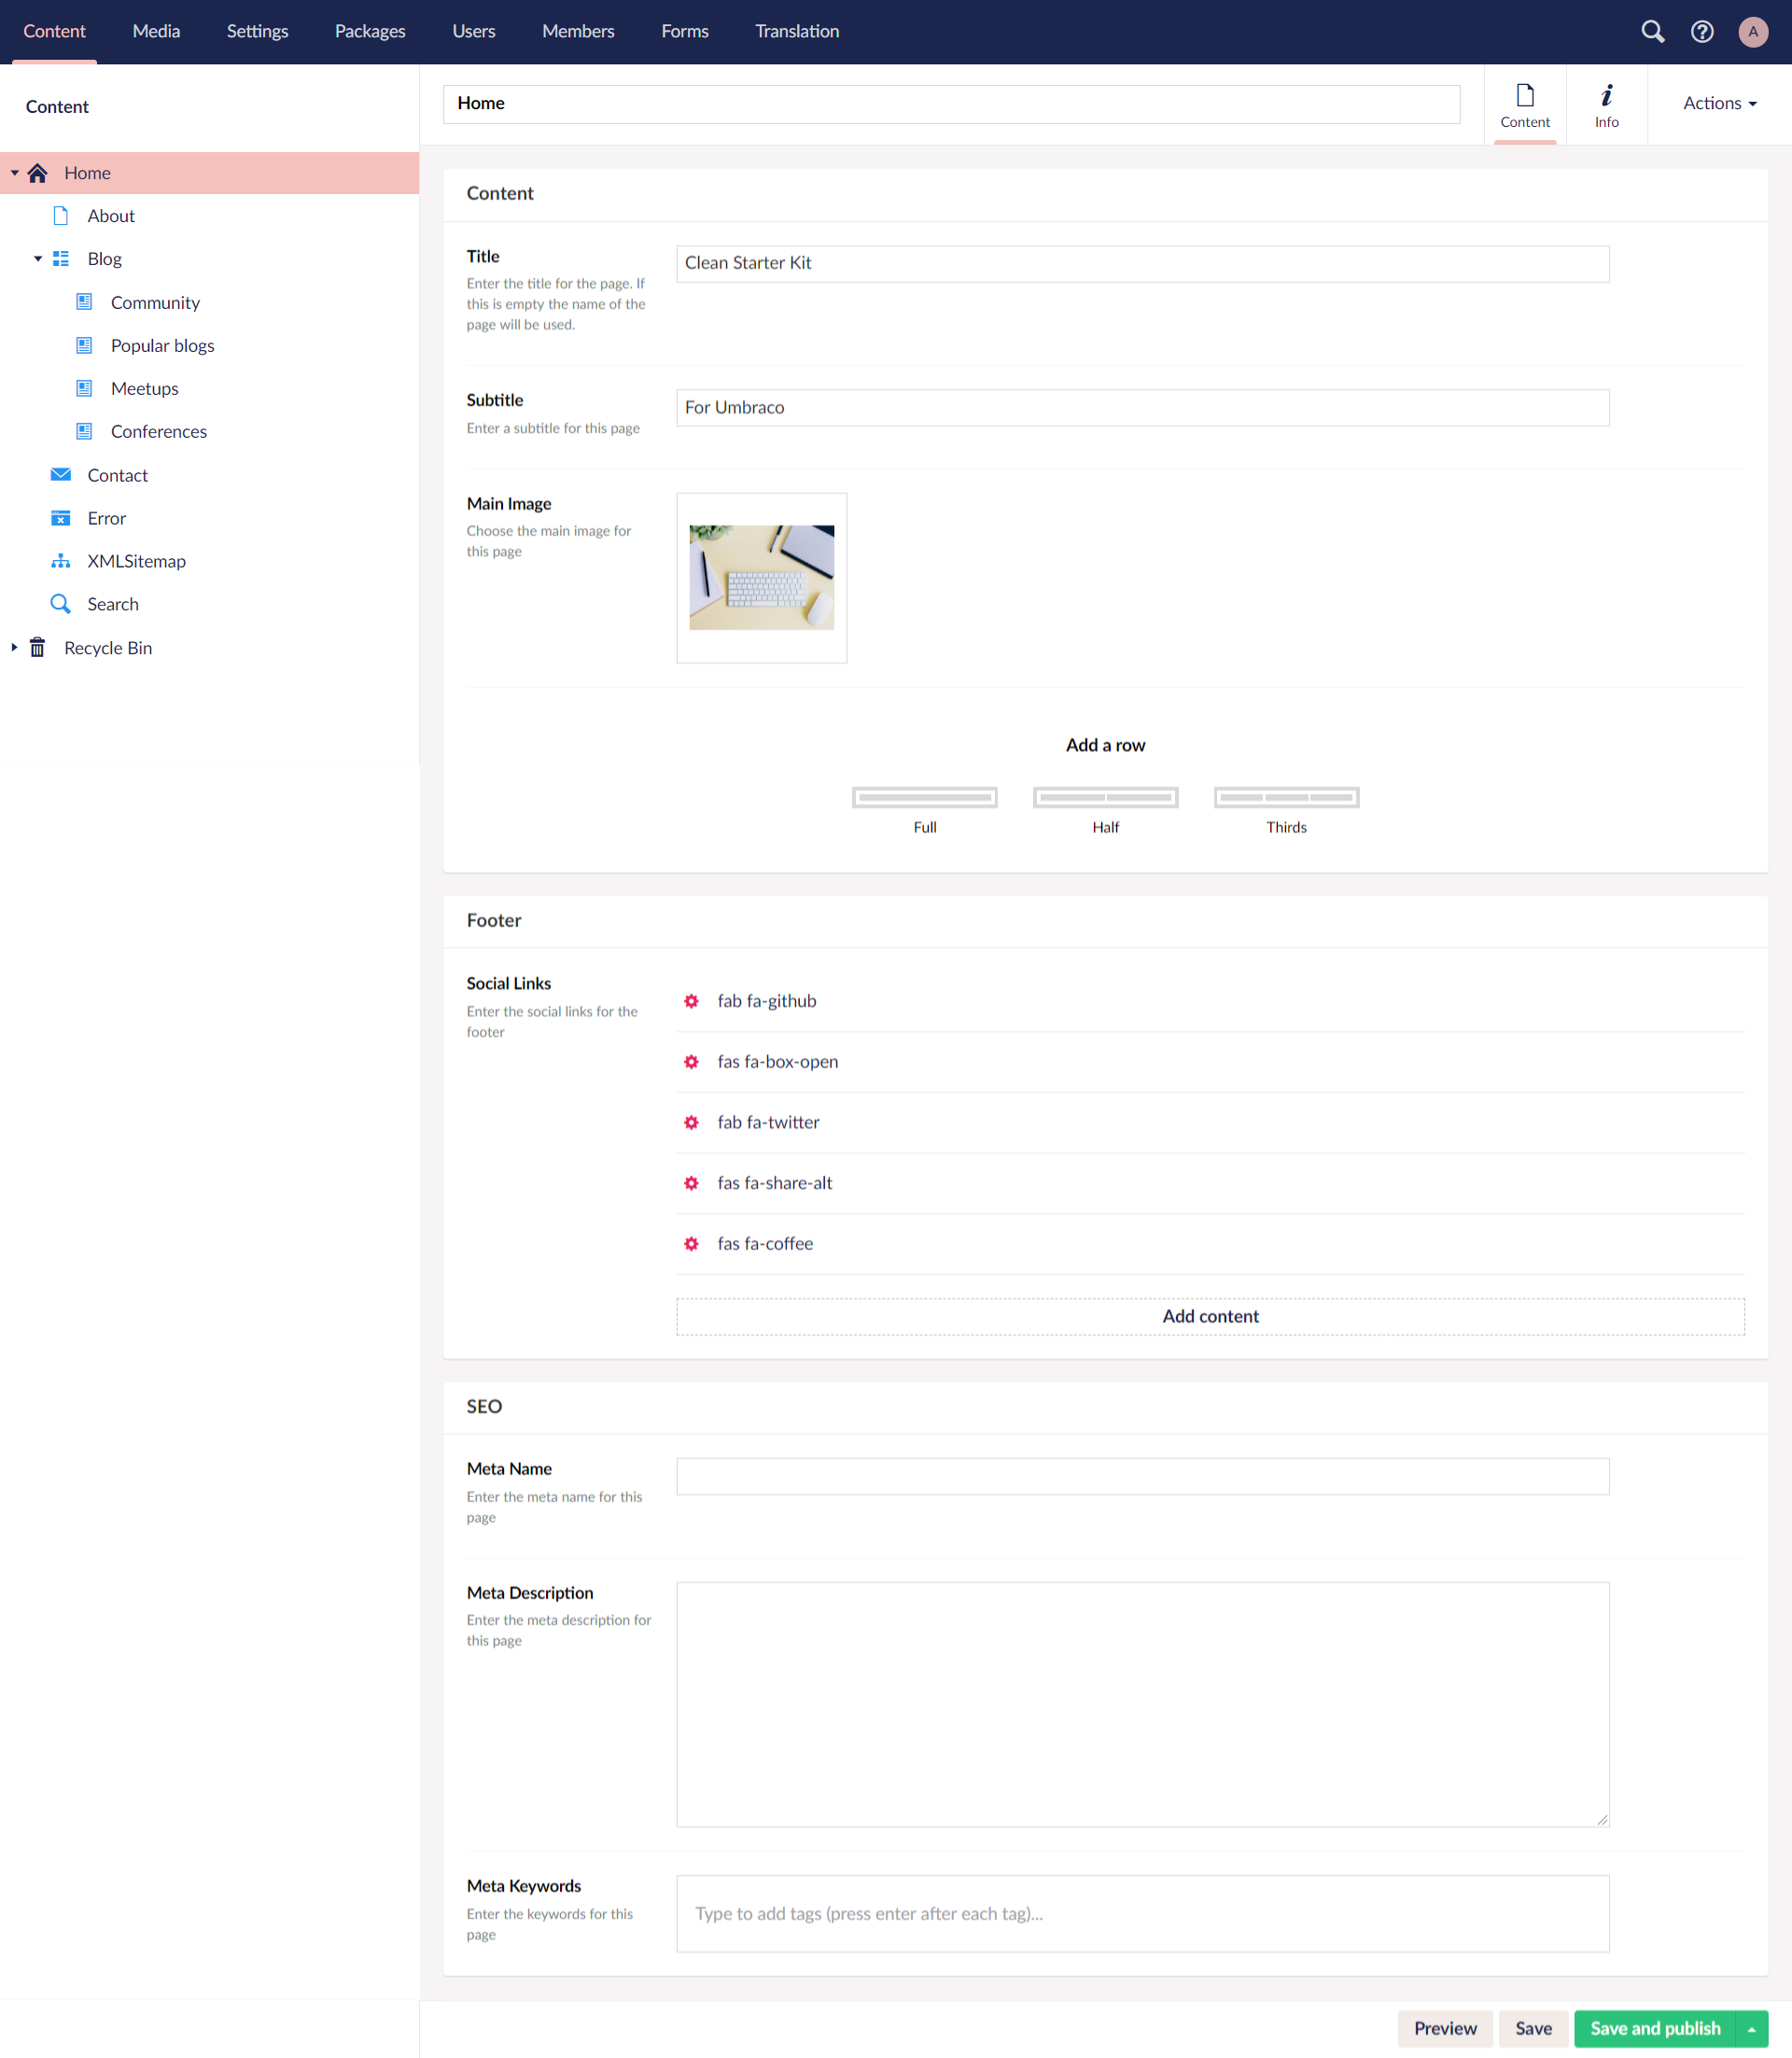Open the Actions dropdown
This screenshot has width=1792, height=2058.
click(x=1719, y=103)
